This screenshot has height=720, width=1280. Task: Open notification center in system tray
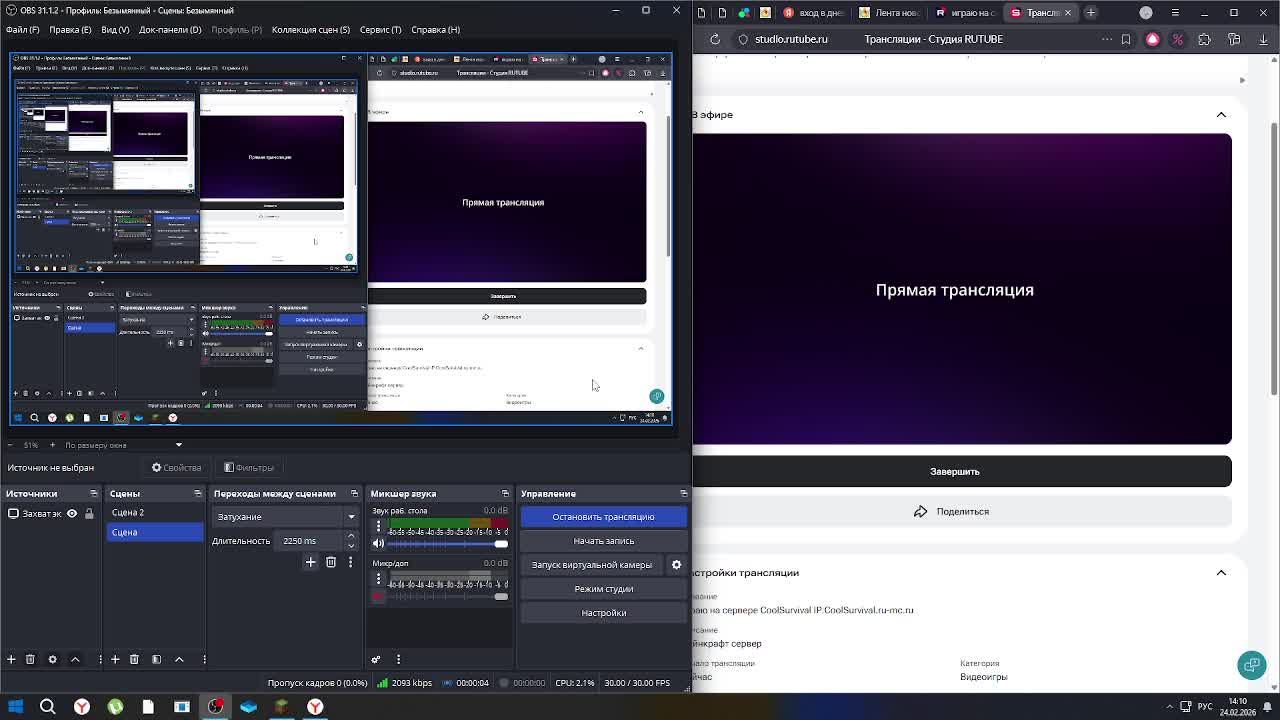1269,706
